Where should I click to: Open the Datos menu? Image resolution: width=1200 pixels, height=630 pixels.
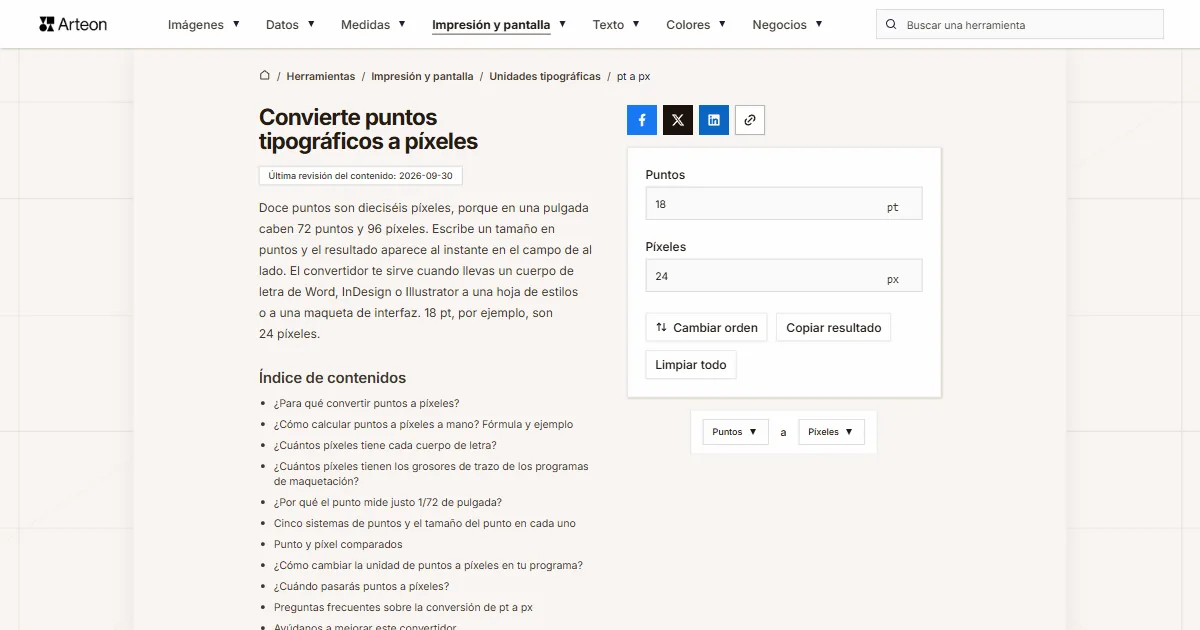click(x=290, y=25)
